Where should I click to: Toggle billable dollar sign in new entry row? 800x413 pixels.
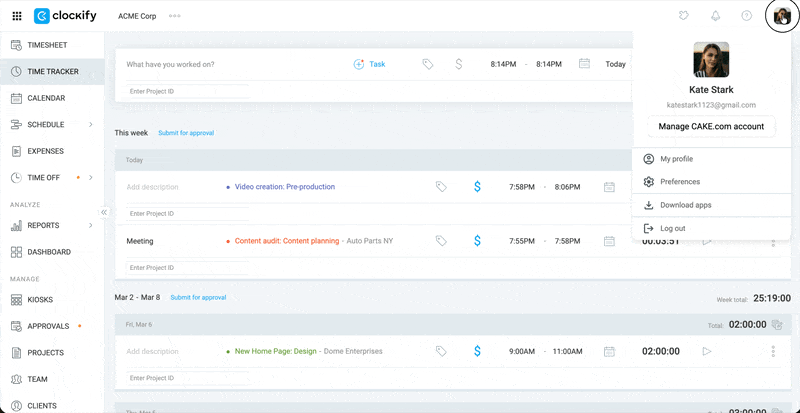coord(458,64)
